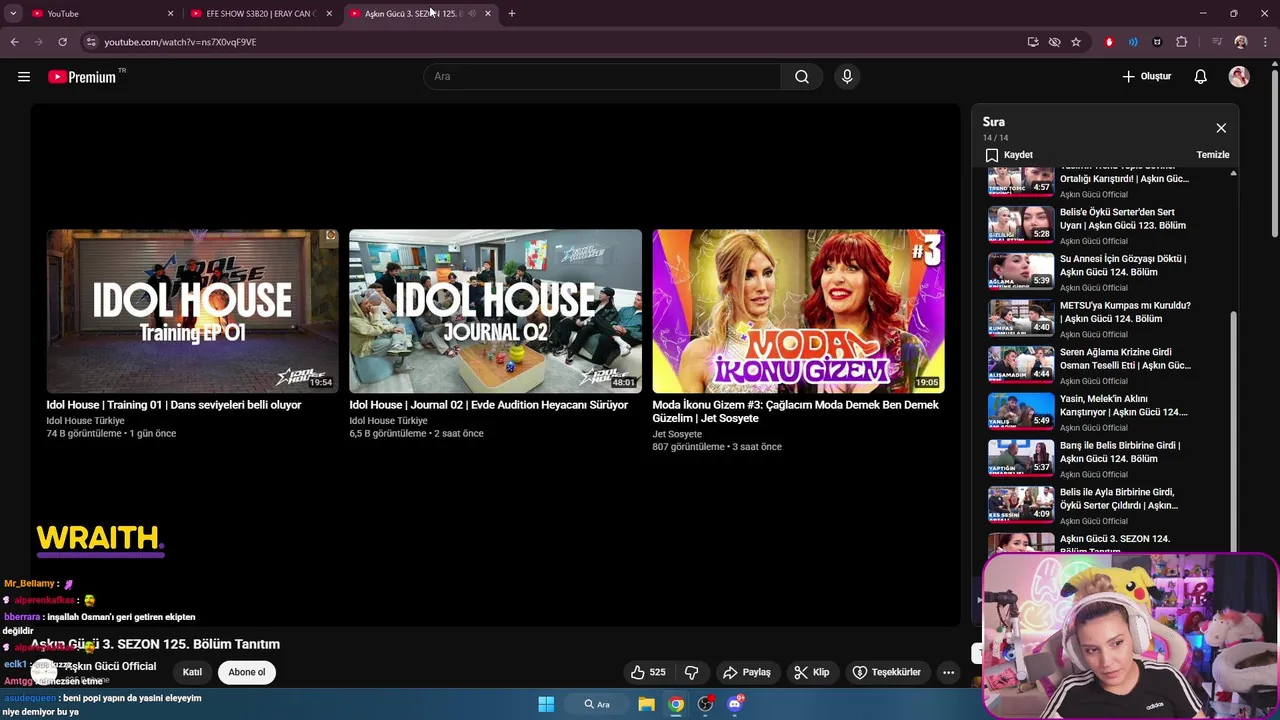1280x720 pixels.
Task: Expand the tab search dropdown
Action: coord(13,13)
